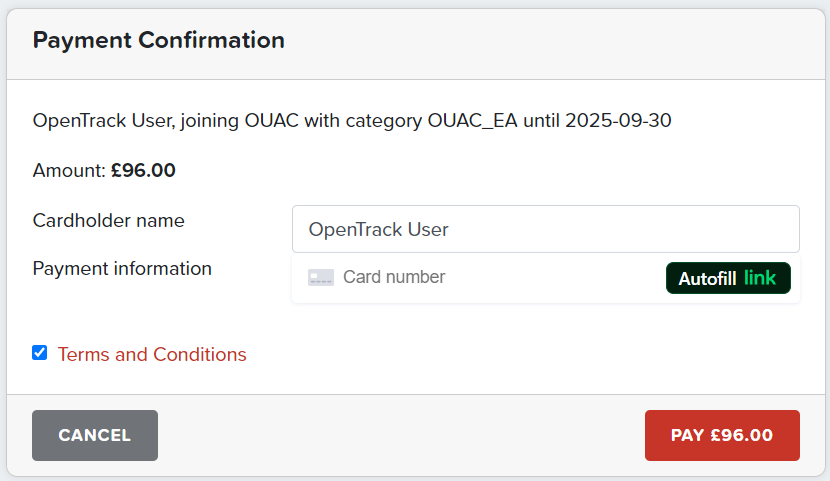Use the Autofill link button
The height and width of the screenshot is (481, 830).
click(728, 278)
